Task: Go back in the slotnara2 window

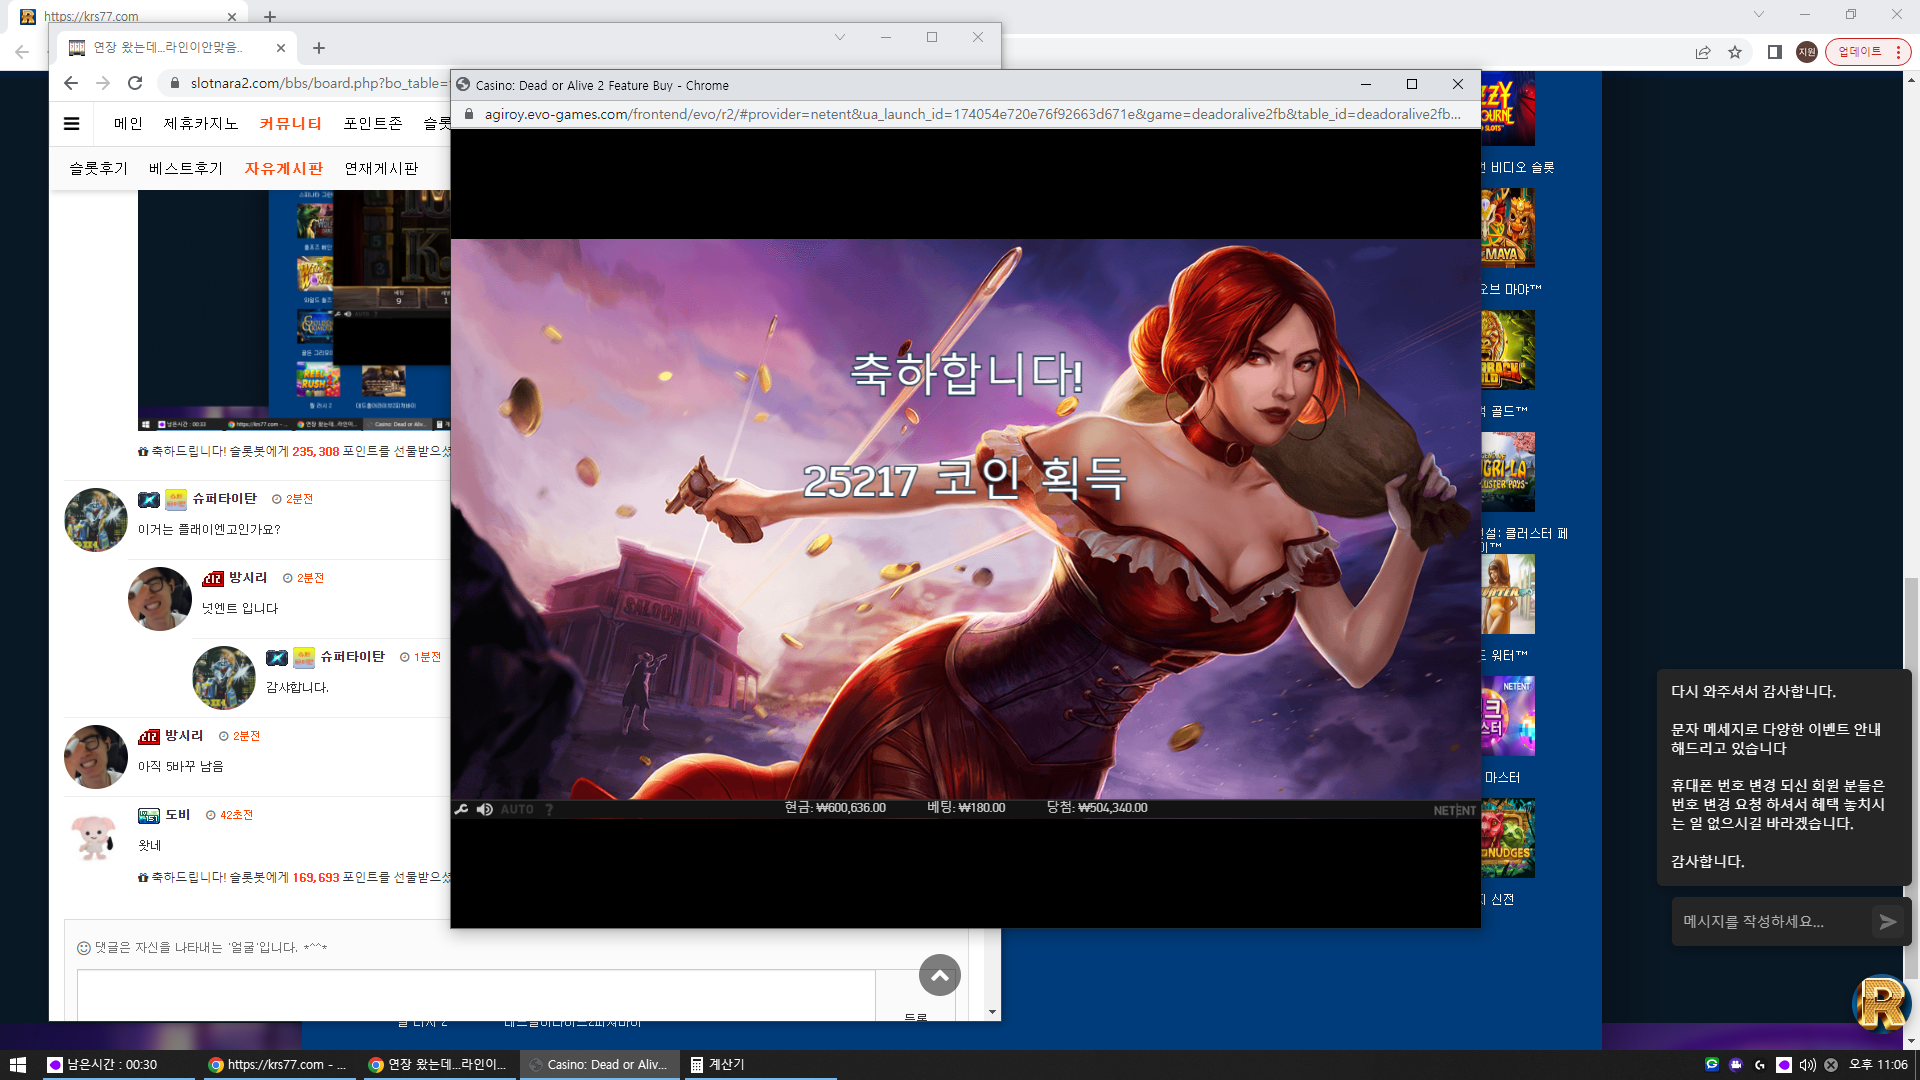Action: [x=70, y=83]
